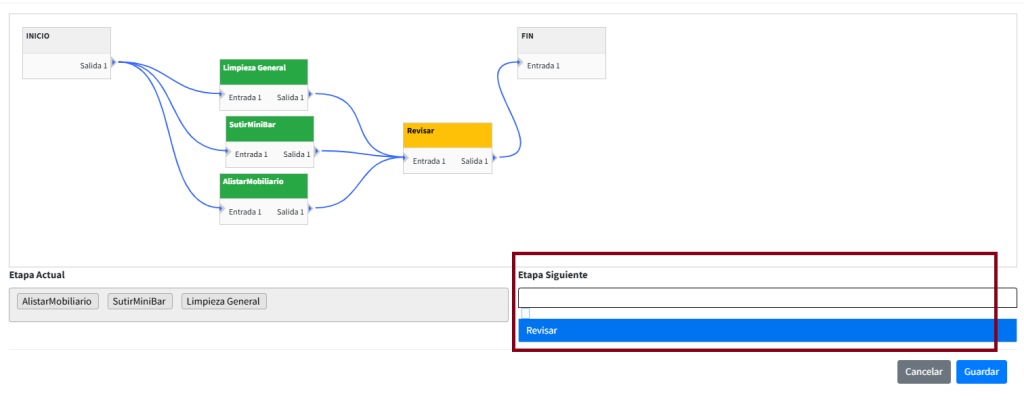Click the FIN node's Entrada 1 input connector
The width and height of the screenshot is (1024, 400).
pos(519,65)
